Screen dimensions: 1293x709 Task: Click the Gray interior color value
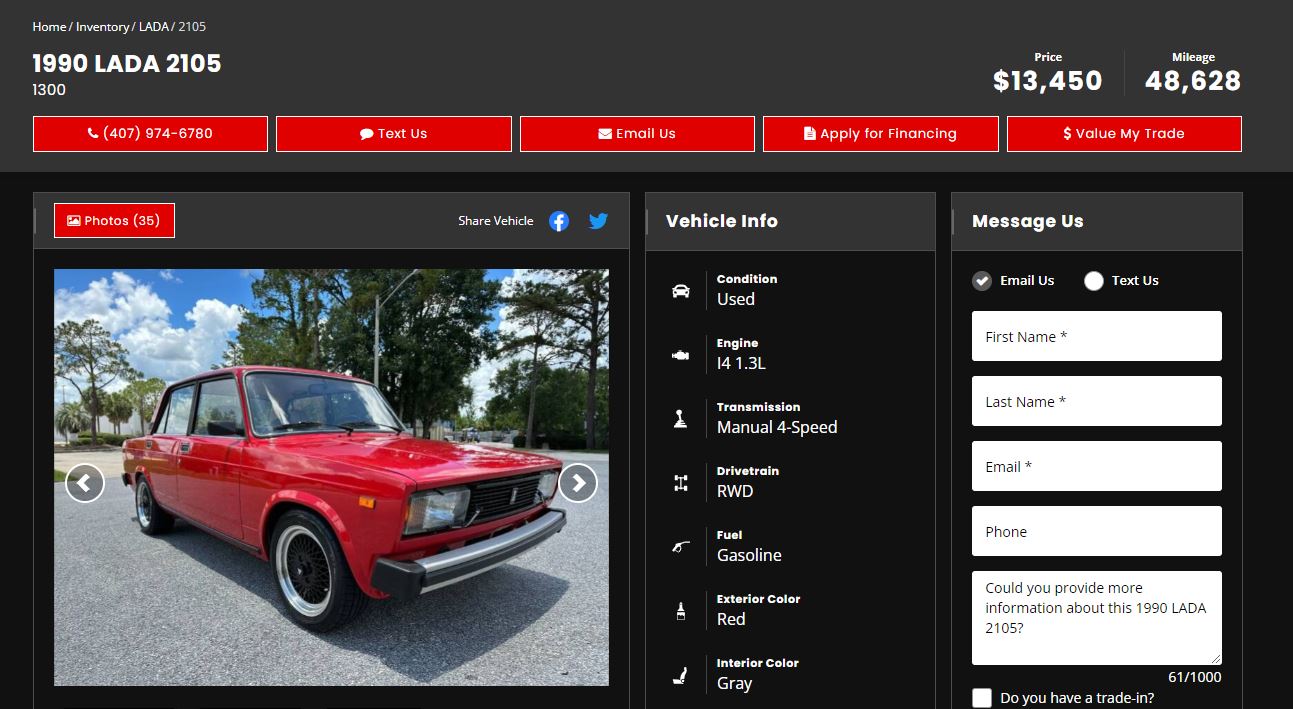[734, 683]
